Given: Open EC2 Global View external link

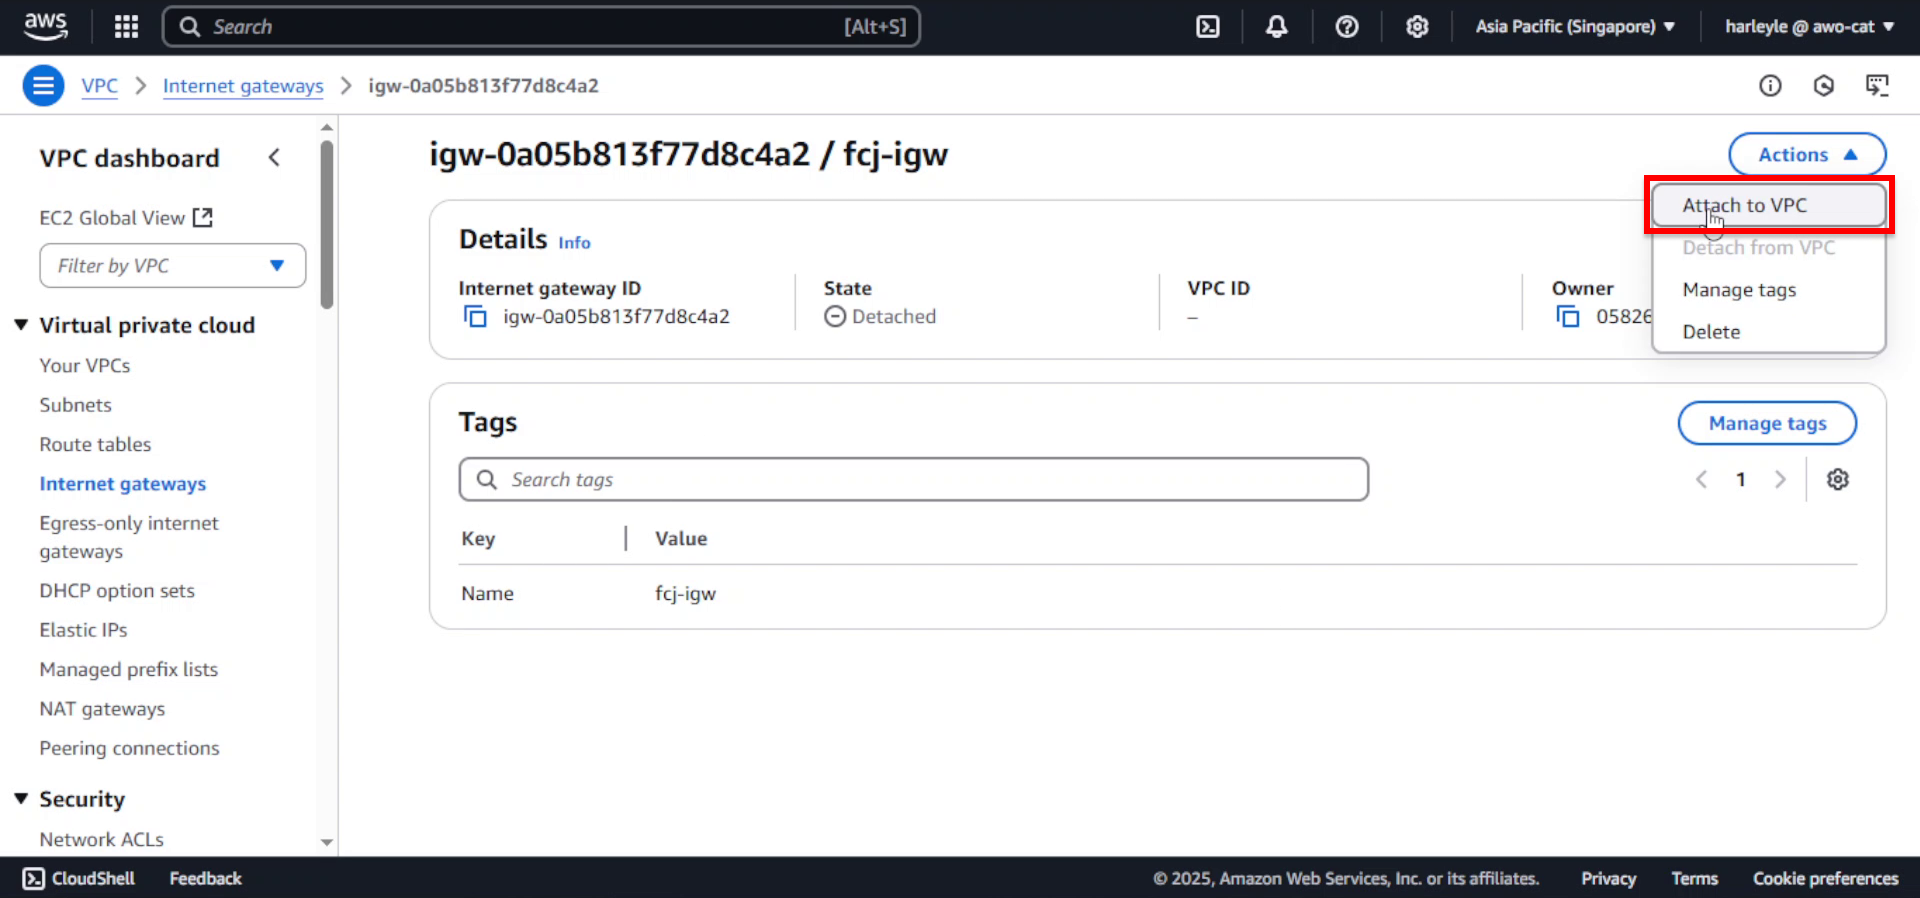Looking at the screenshot, I should (x=126, y=218).
